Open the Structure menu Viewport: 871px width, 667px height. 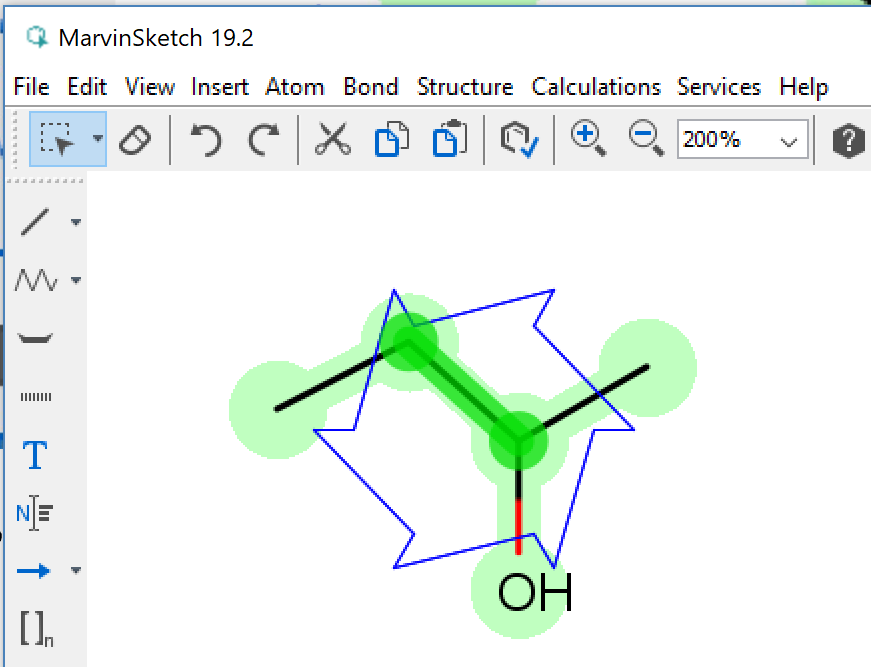coord(465,87)
